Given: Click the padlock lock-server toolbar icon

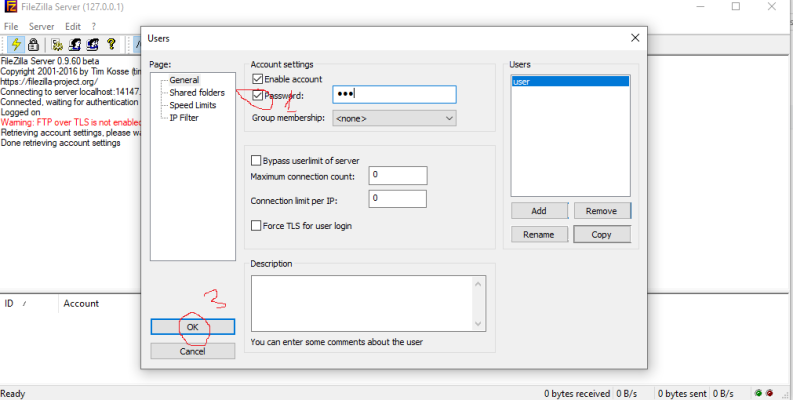Looking at the screenshot, I should (x=33, y=45).
